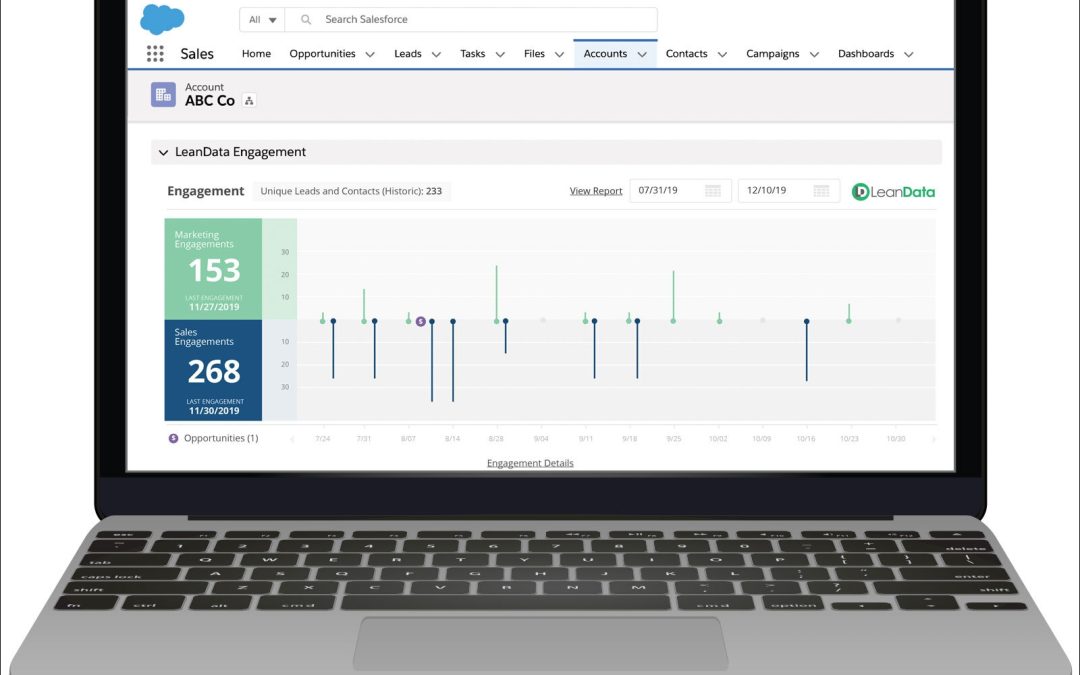
Task: Expand the Leads tab chevron
Action: (x=436, y=54)
